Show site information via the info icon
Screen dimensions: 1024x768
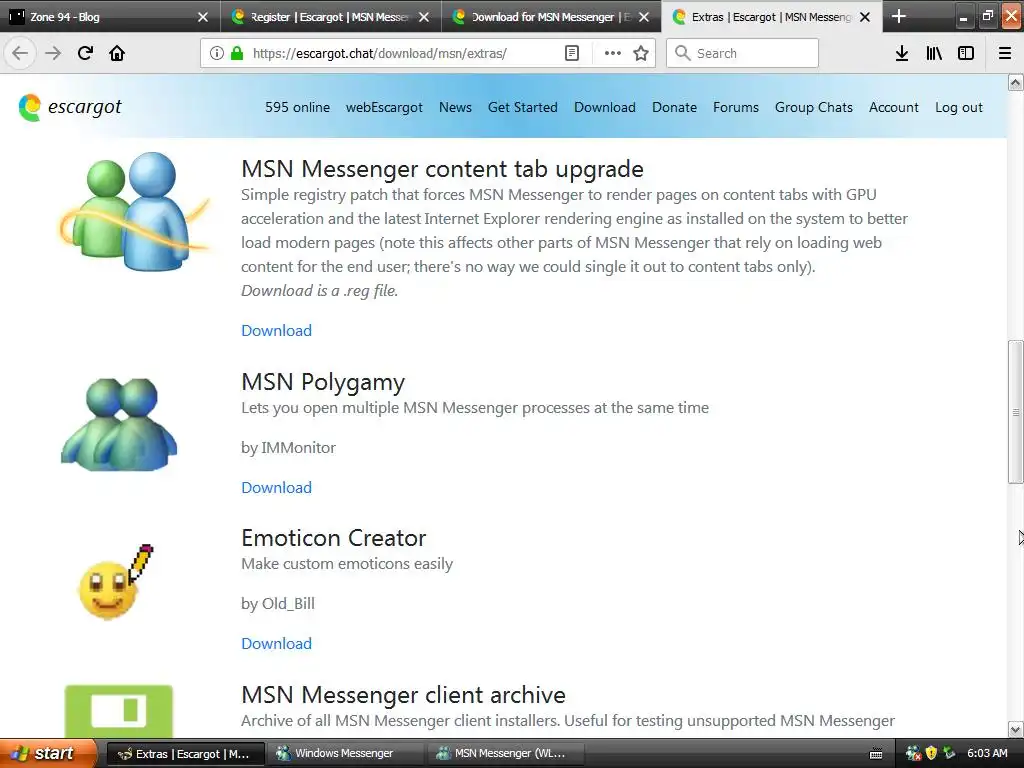(x=217, y=53)
